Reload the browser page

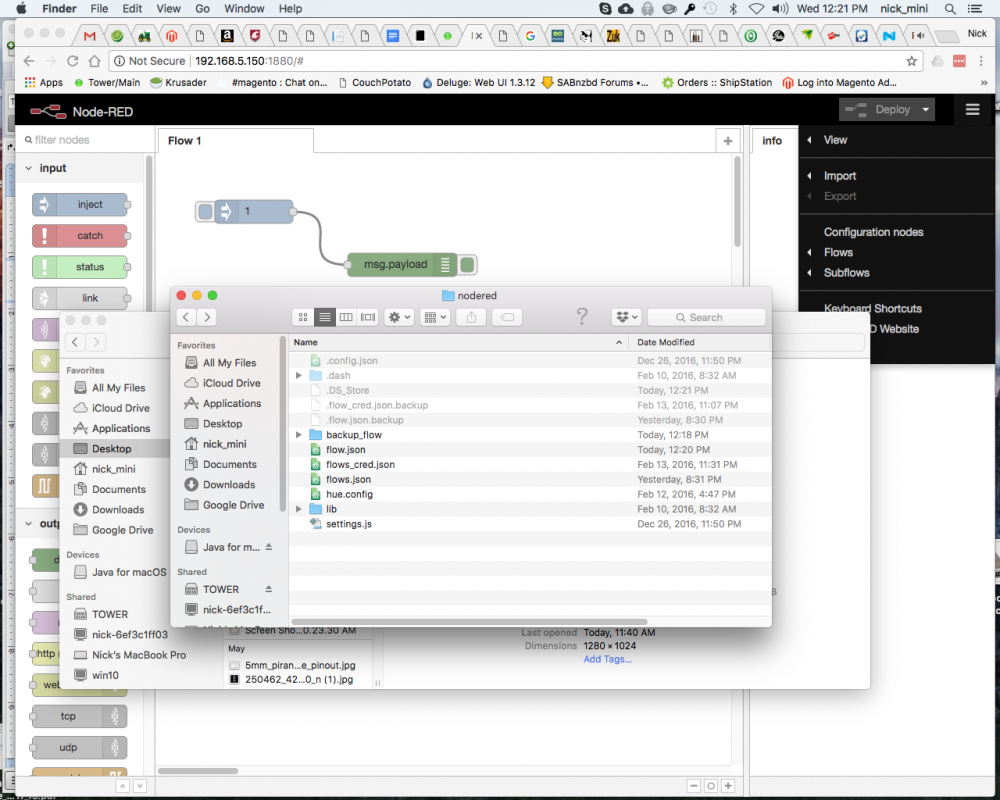73,61
